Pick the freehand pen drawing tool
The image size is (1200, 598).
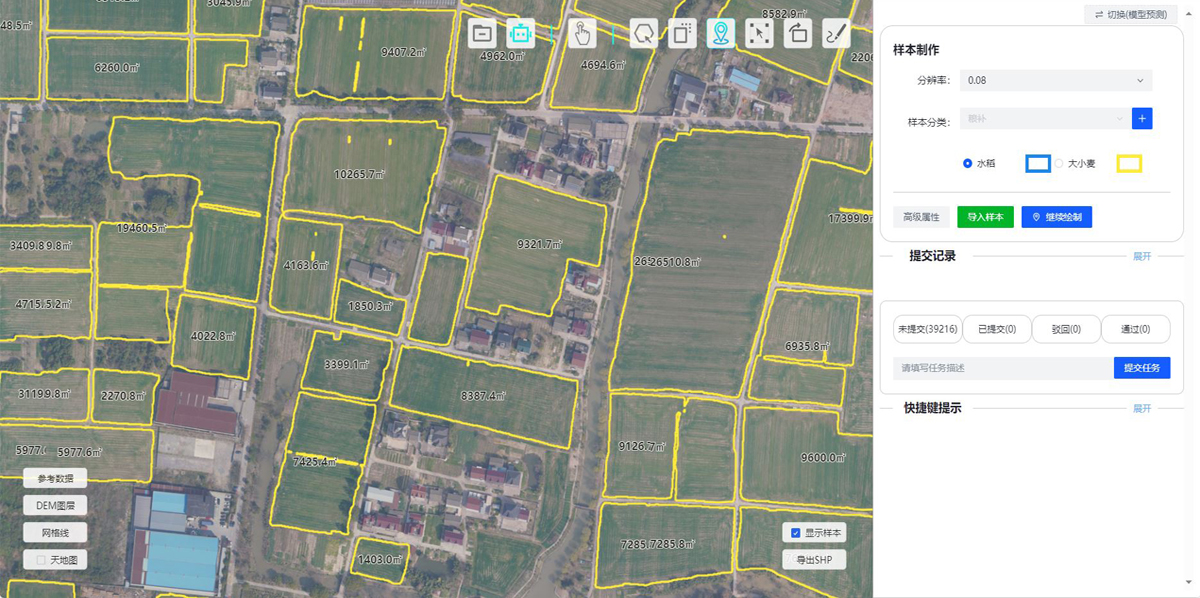(x=835, y=33)
